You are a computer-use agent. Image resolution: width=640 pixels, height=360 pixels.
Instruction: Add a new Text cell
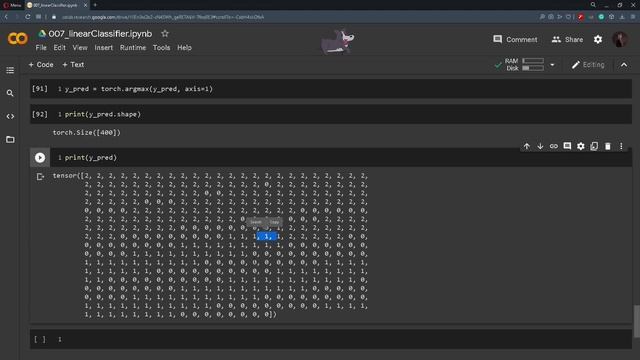(73, 64)
